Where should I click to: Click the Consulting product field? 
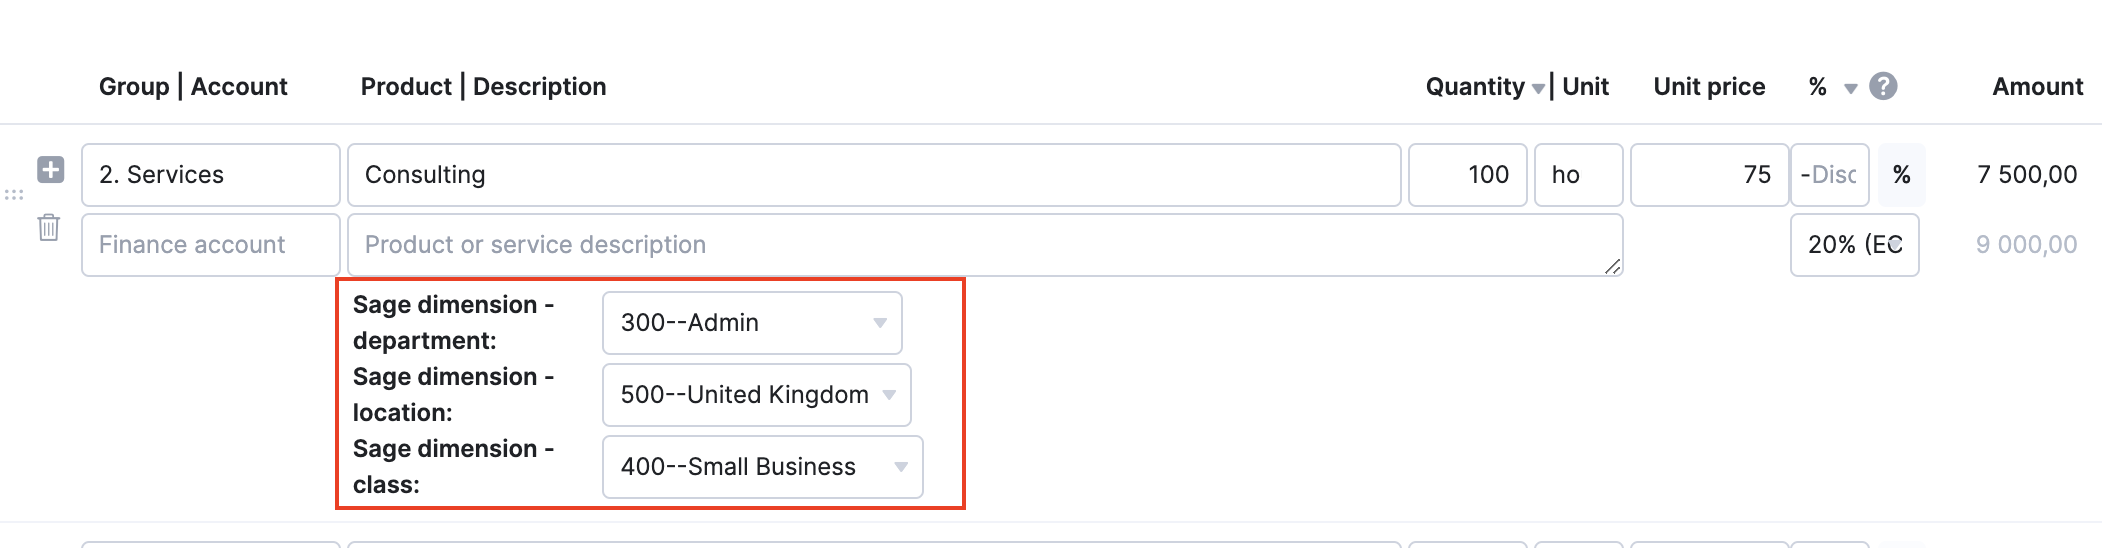tap(874, 175)
